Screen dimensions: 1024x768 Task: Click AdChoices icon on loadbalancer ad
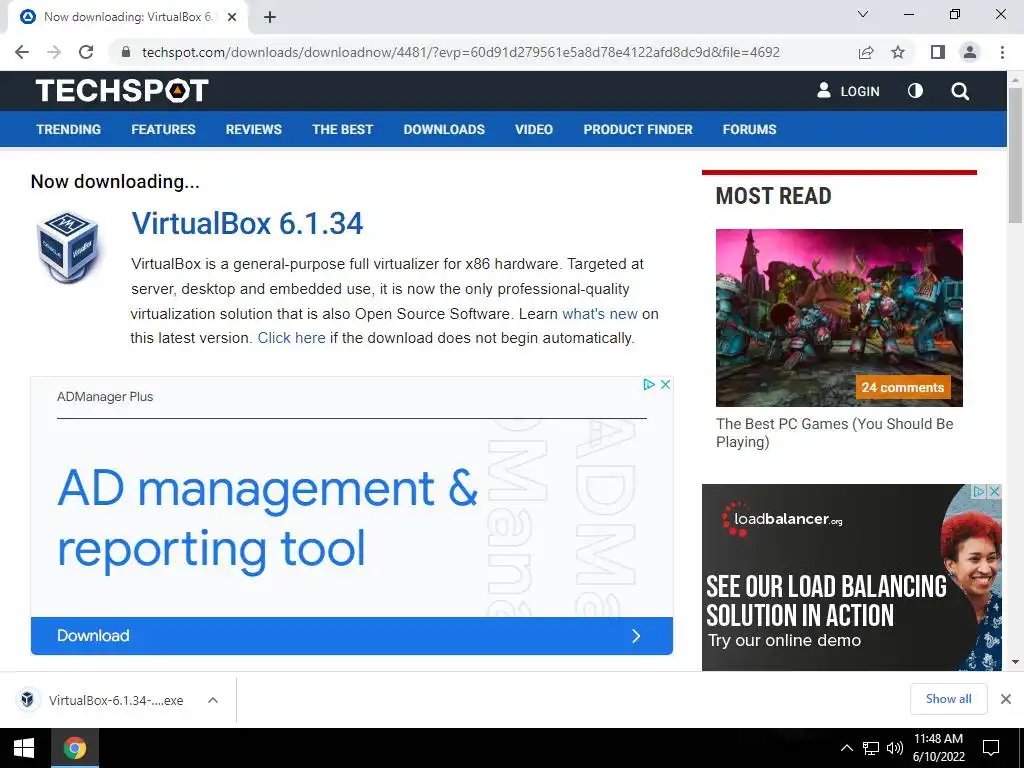[979, 491]
